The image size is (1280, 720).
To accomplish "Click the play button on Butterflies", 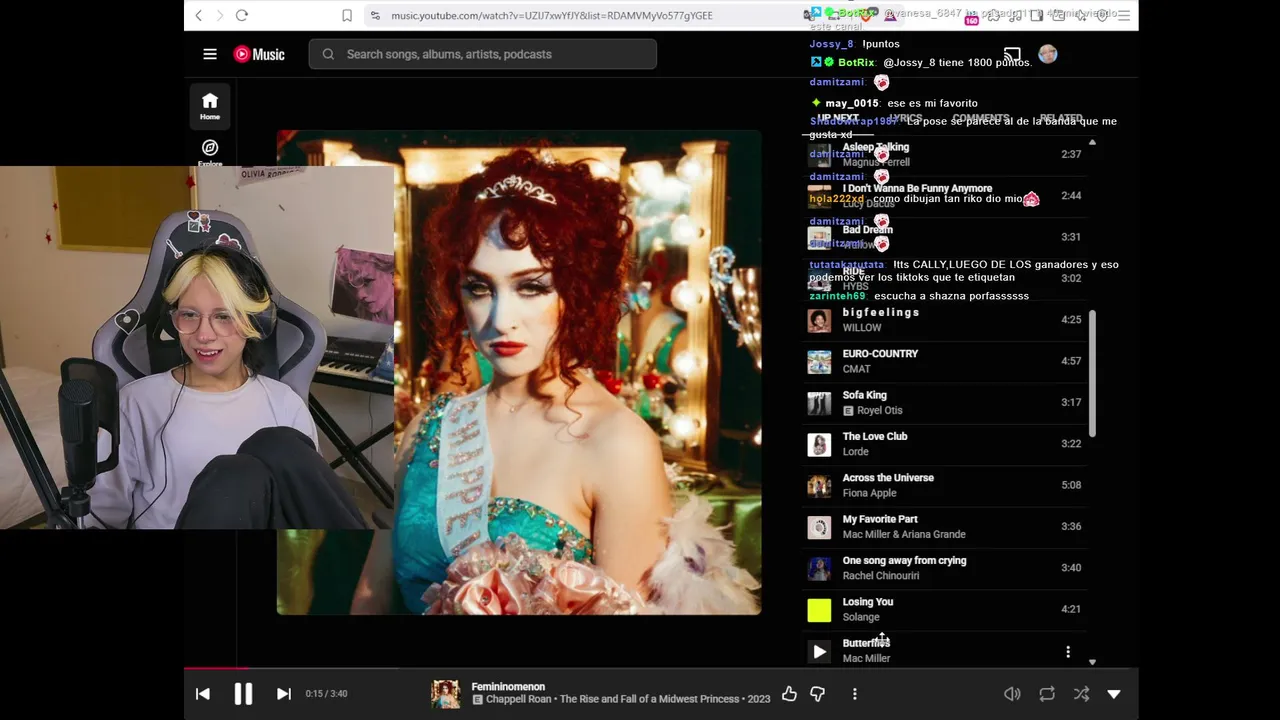I will coord(819,651).
